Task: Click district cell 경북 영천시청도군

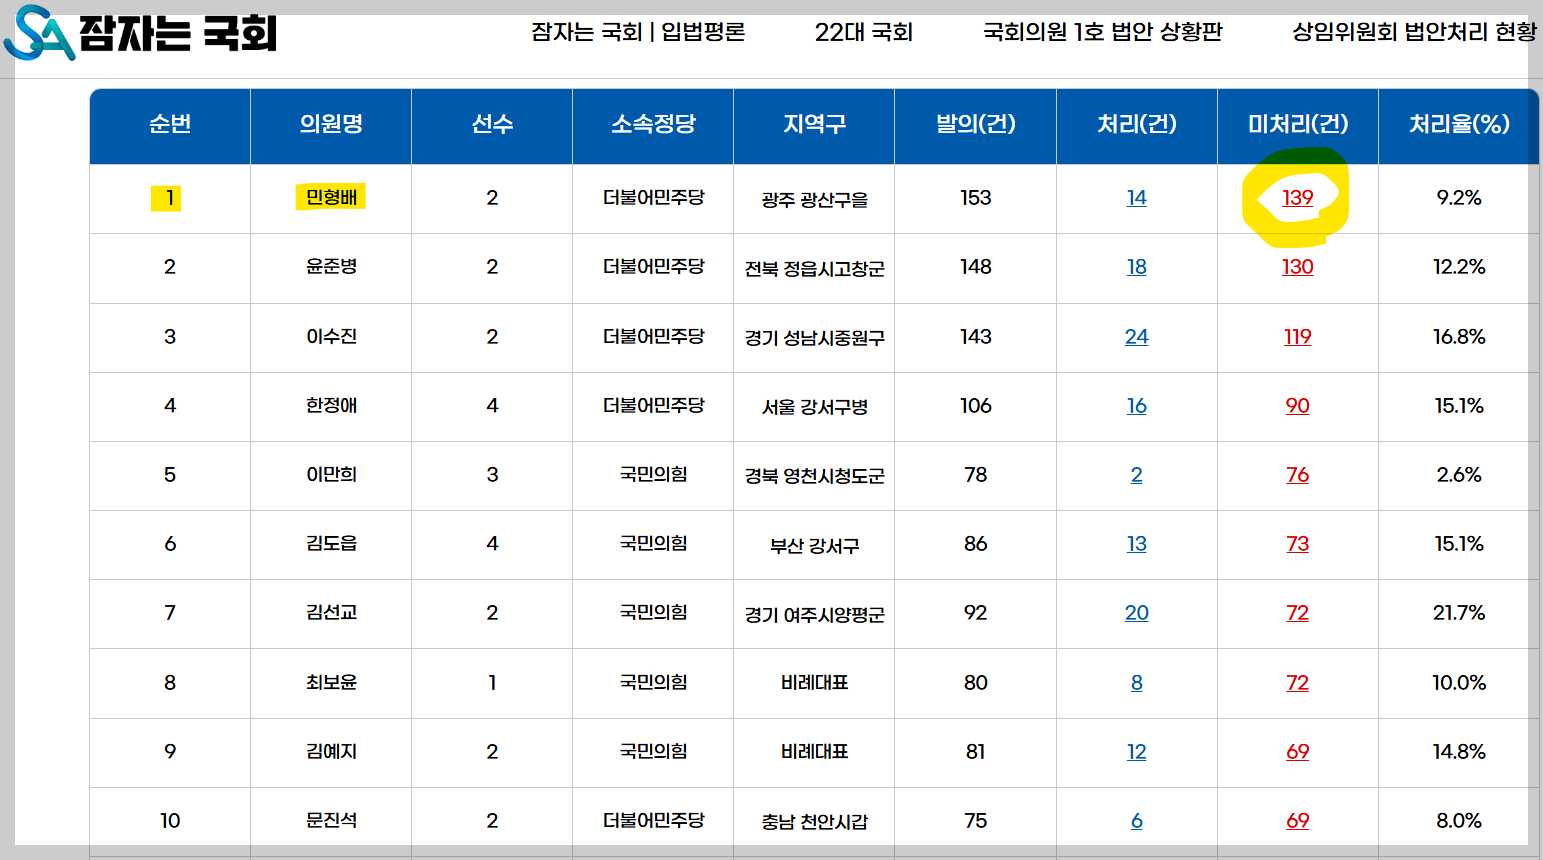Action: 814,476
